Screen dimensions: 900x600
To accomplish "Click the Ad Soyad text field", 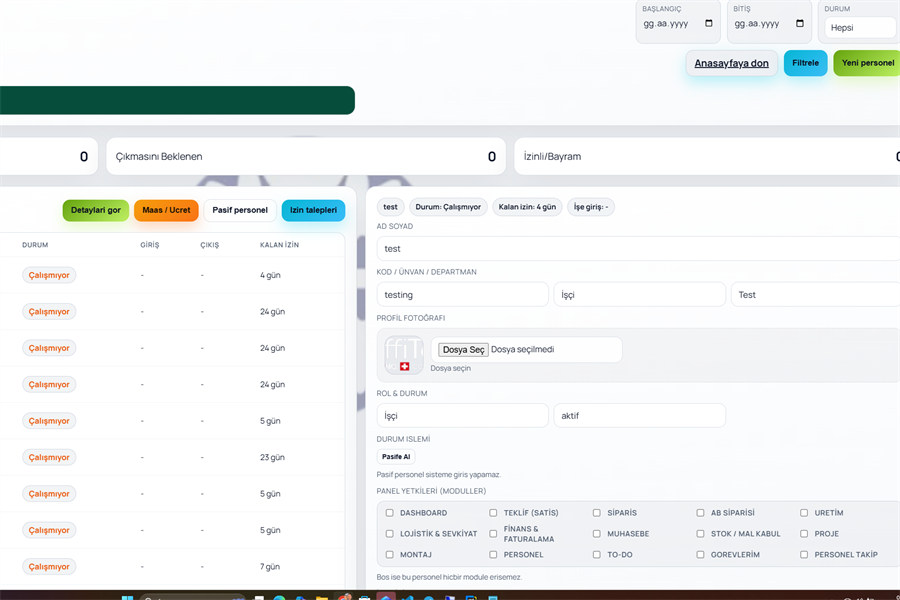I will [x=638, y=249].
